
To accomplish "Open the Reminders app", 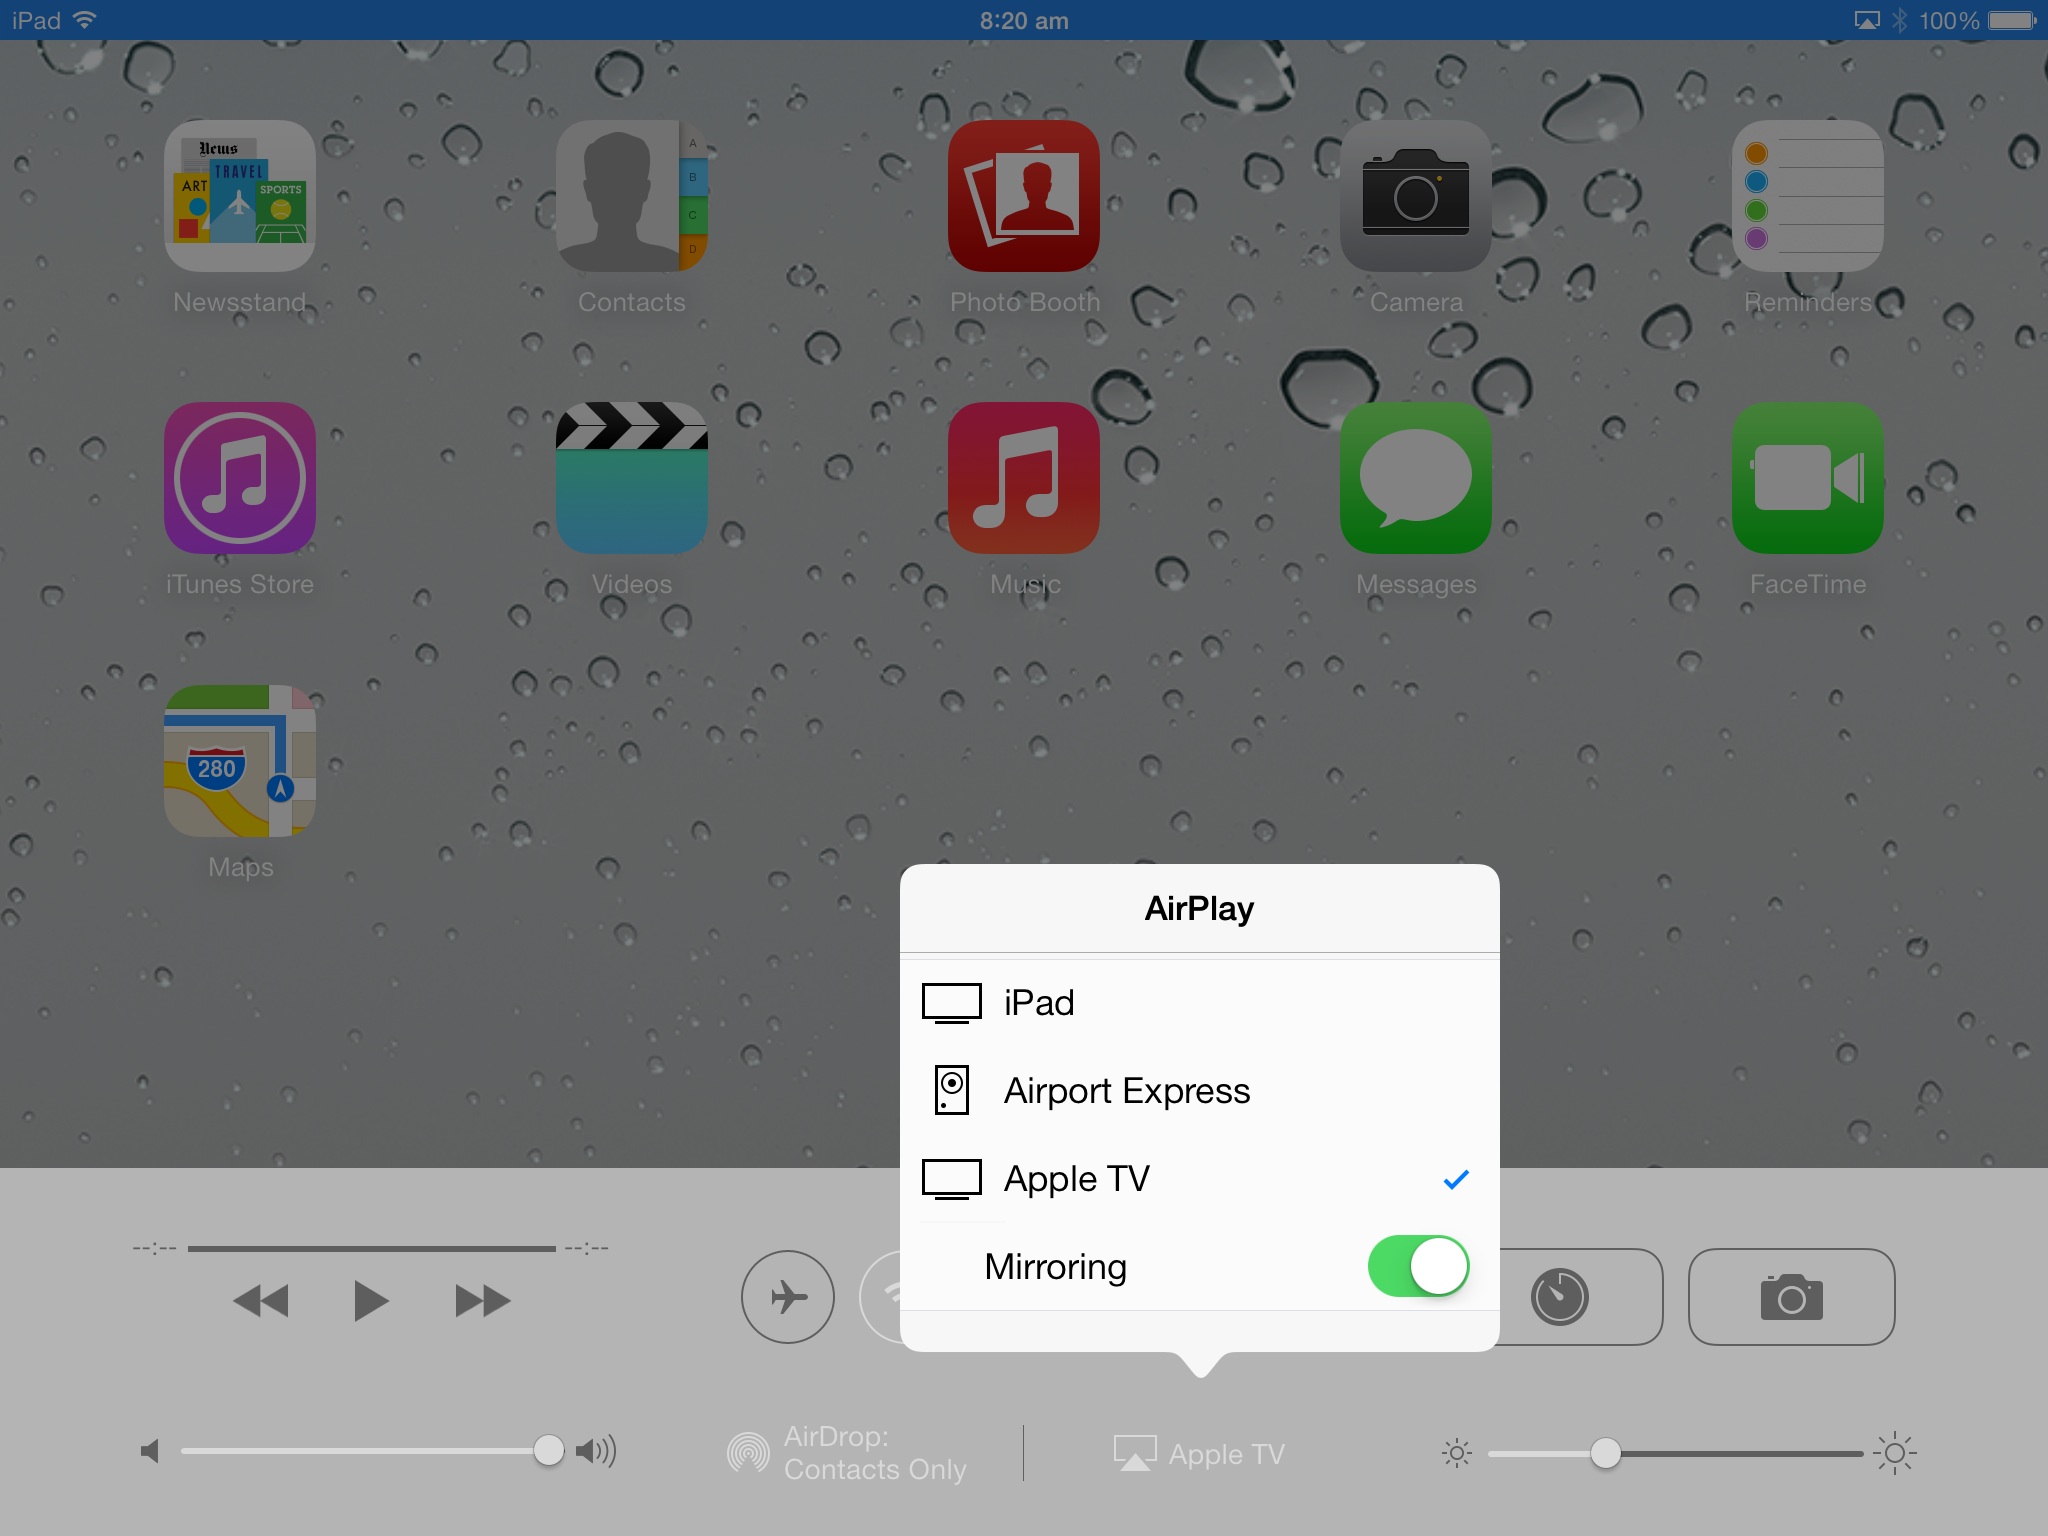I will 1807,197.
